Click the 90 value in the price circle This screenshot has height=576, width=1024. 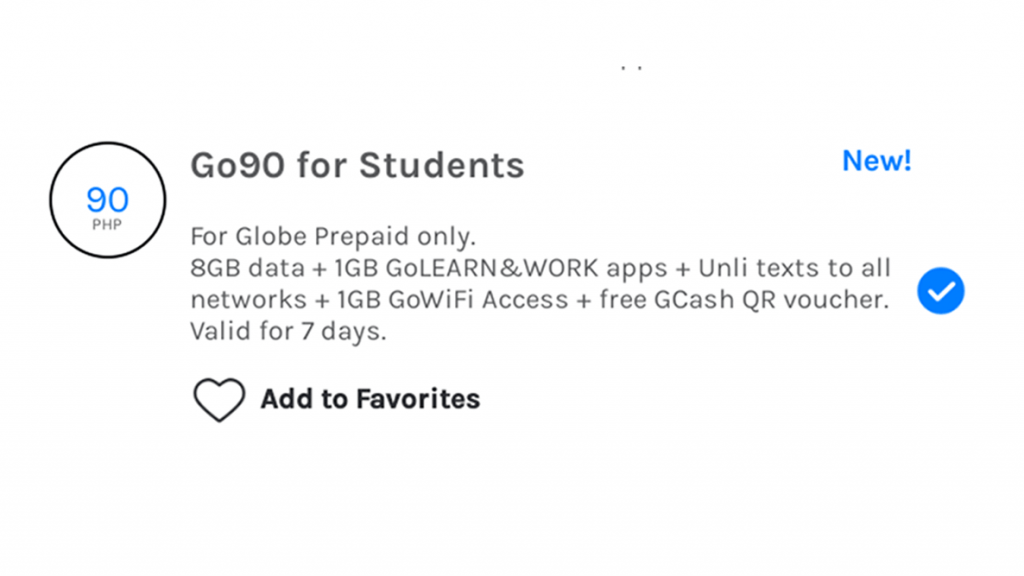tap(108, 197)
